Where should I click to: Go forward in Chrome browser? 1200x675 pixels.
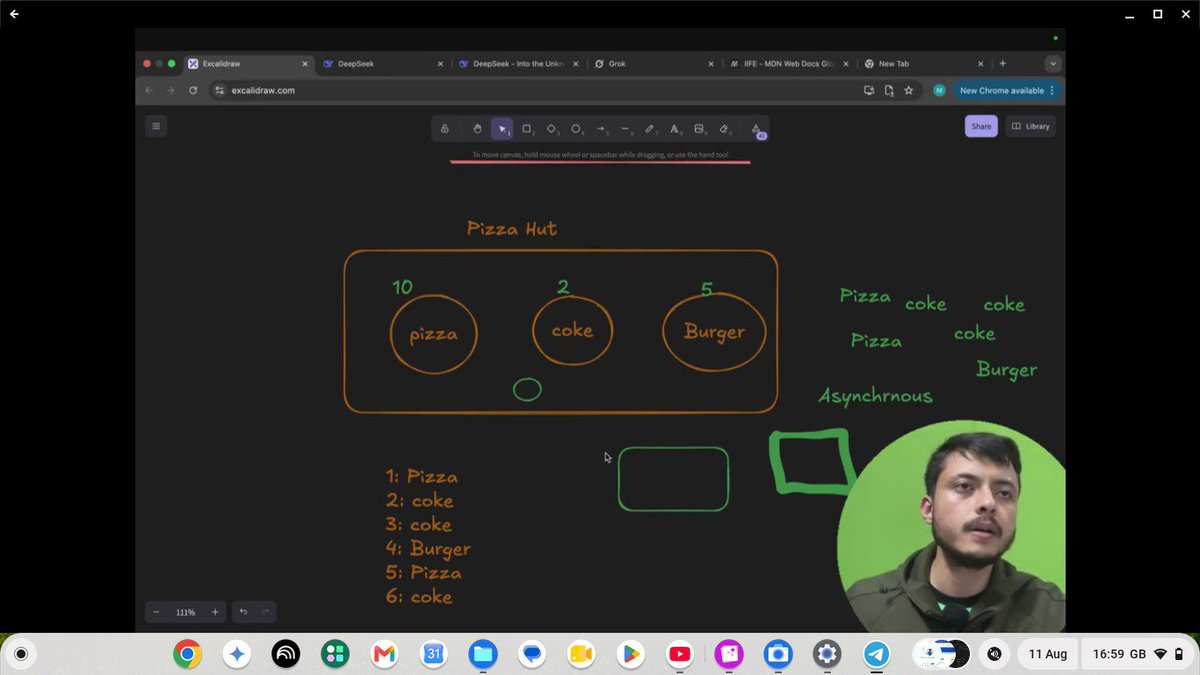point(171,90)
